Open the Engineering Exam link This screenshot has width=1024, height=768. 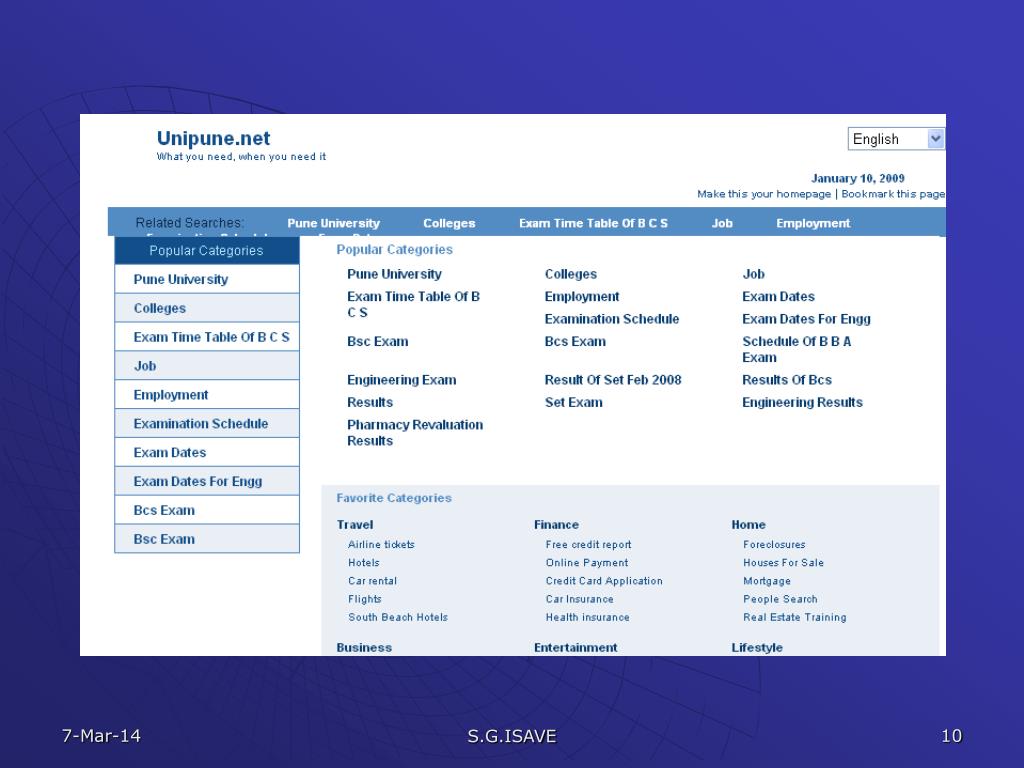coord(402,380)
